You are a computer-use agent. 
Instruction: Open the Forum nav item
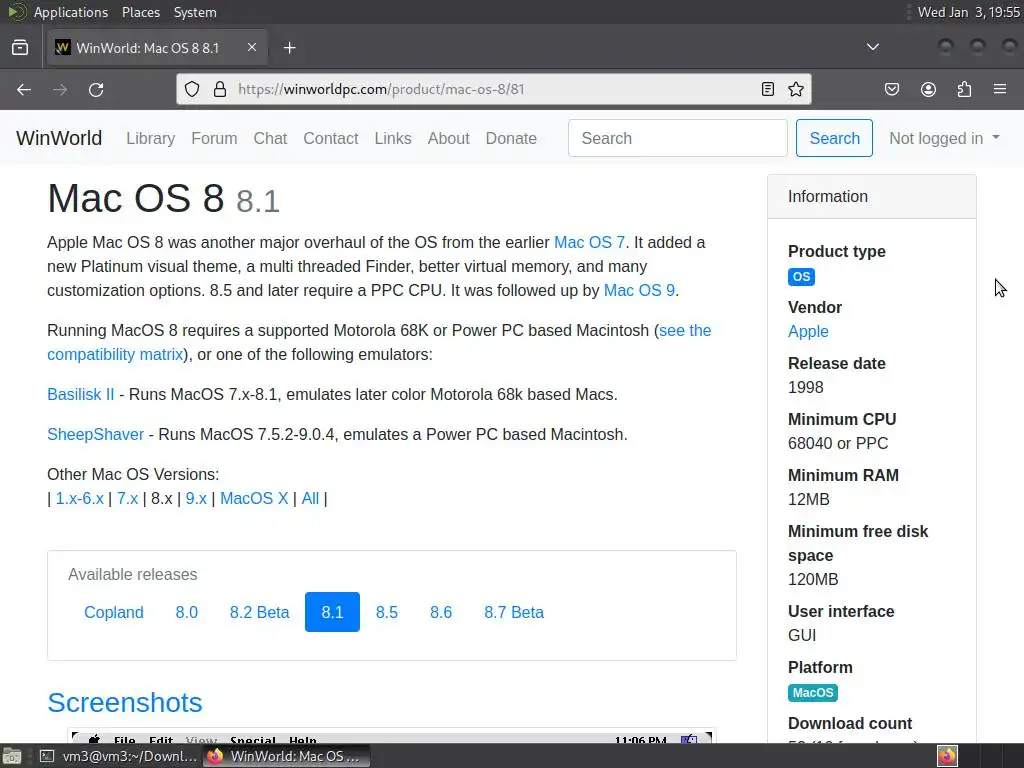pyautogui.click(x=214, y=138)
